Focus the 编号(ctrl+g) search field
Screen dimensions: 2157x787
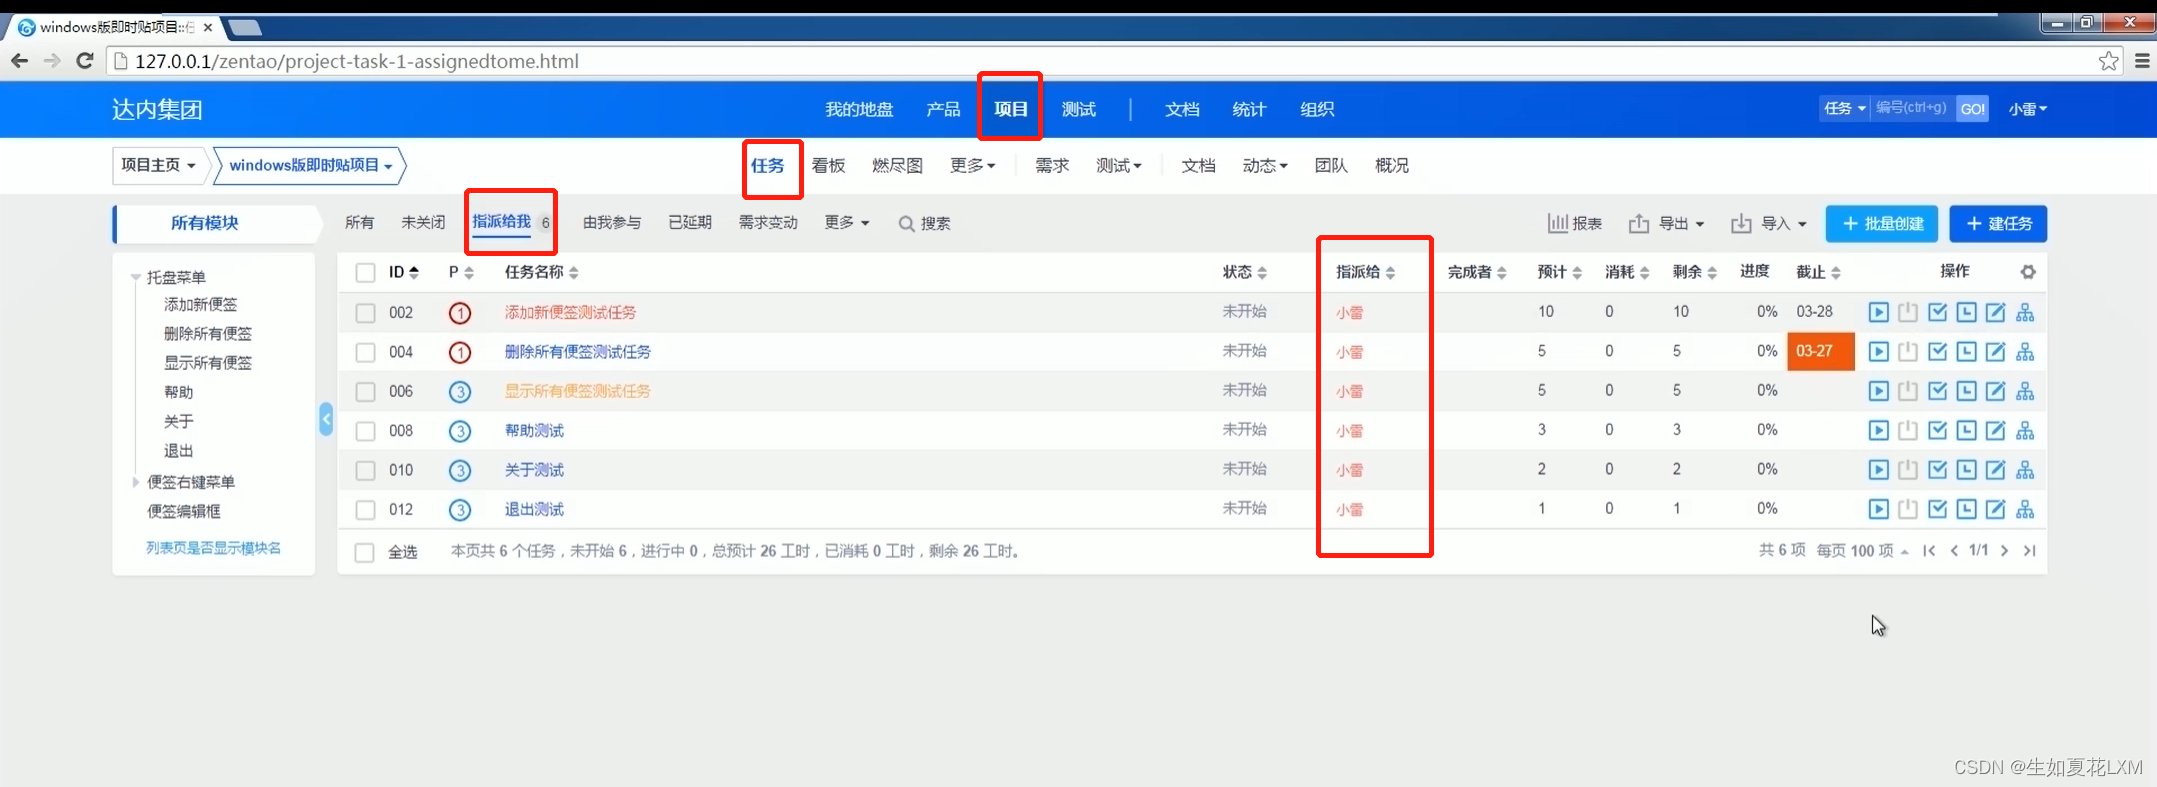click(1912, 109)
